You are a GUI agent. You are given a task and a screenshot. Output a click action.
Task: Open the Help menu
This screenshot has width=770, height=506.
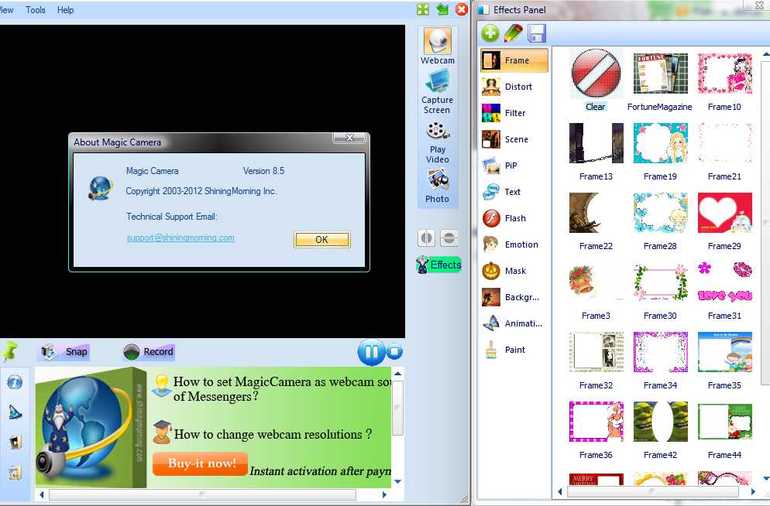(65, 10)
